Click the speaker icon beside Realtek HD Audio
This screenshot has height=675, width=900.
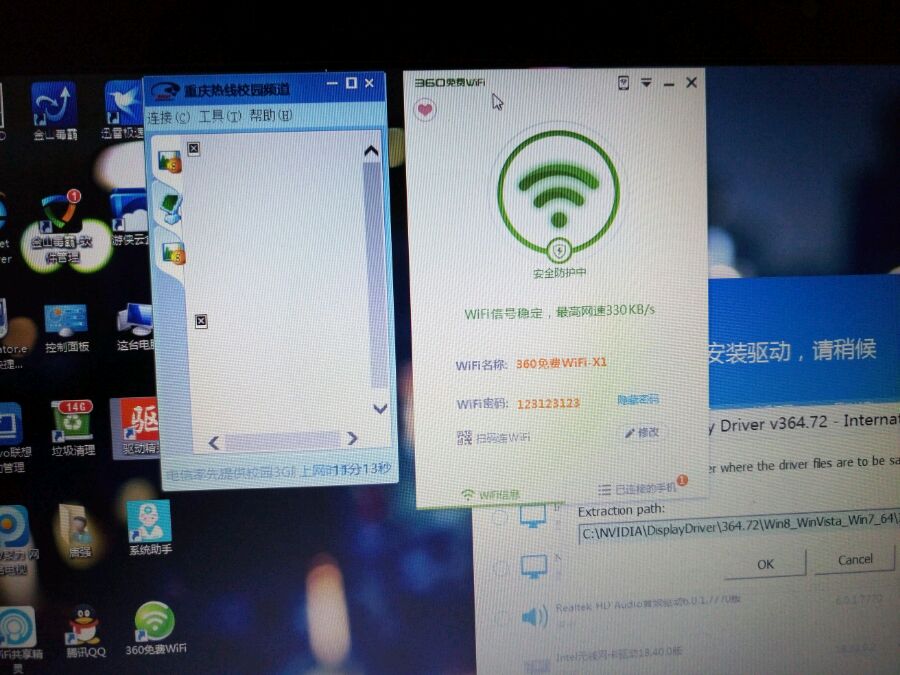pyautogui.click(x=534, y=617)
